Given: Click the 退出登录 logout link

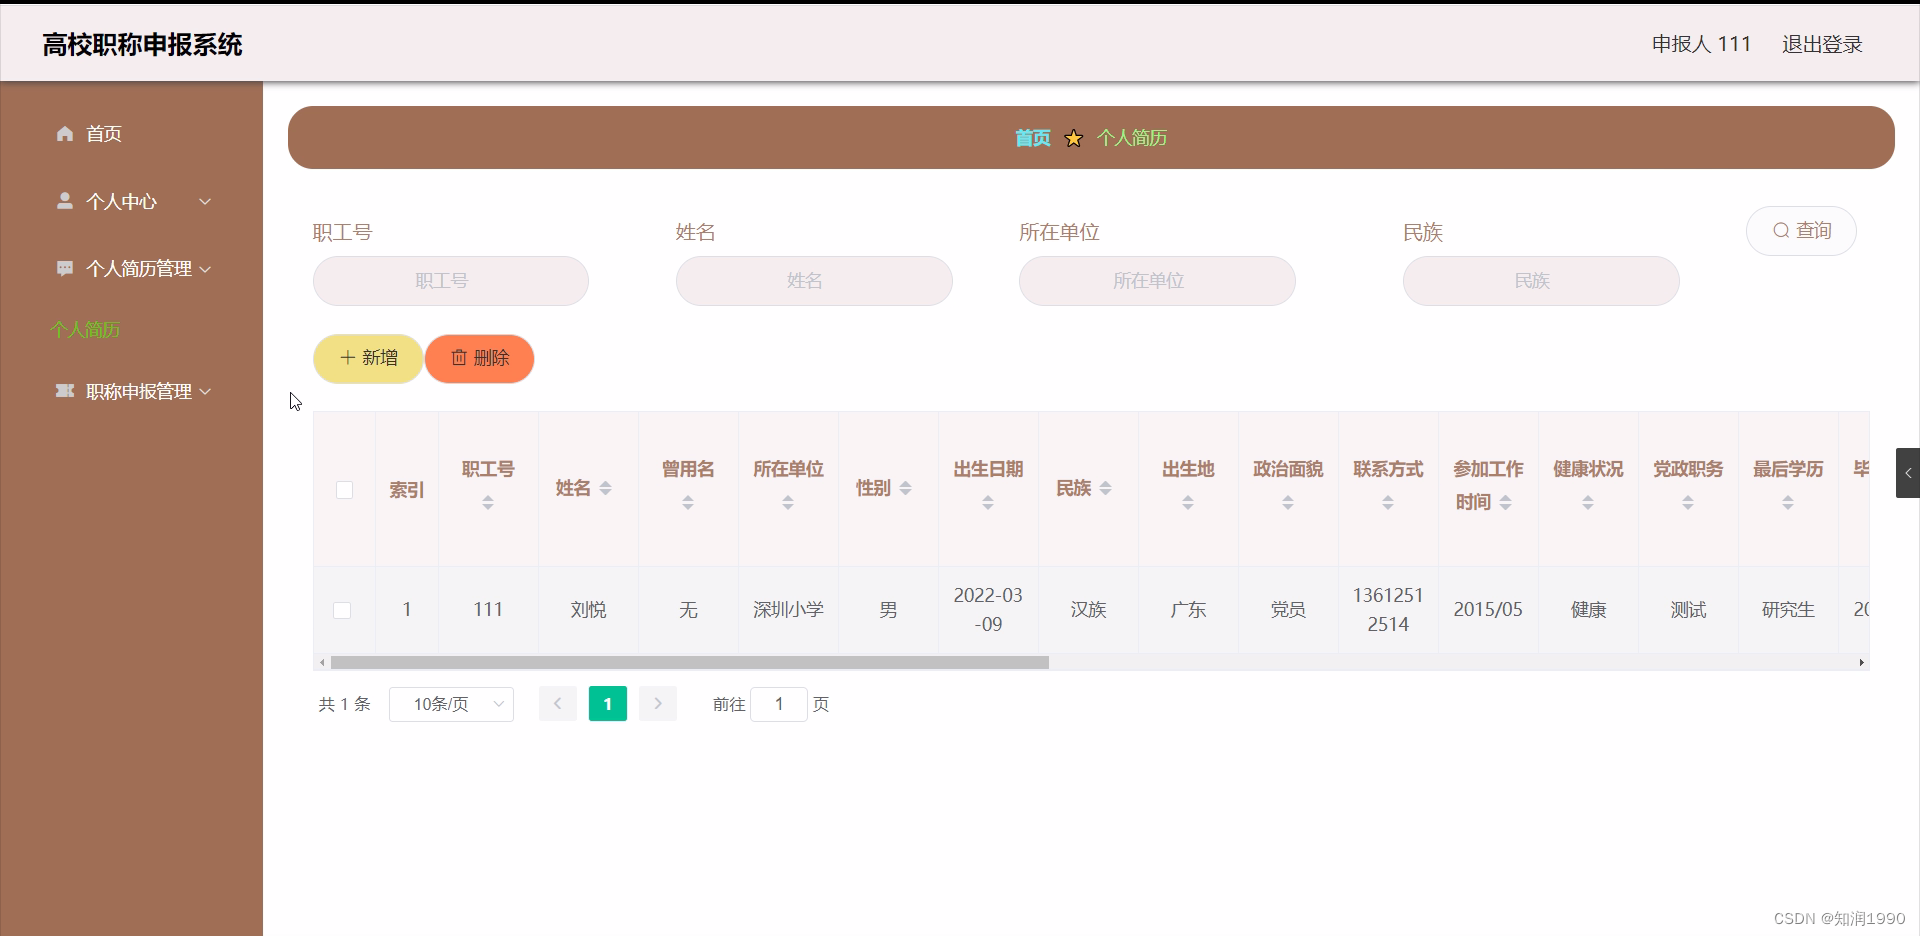Looking at the screenshot, I should tap(1822, 43).
